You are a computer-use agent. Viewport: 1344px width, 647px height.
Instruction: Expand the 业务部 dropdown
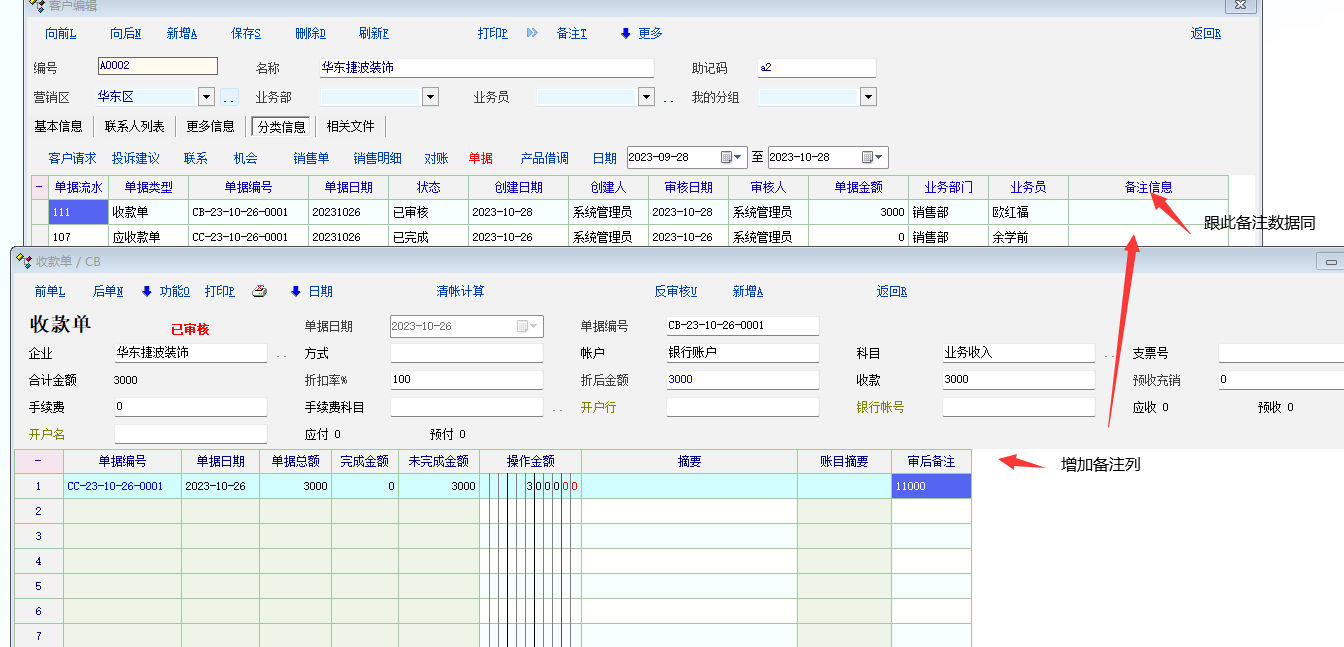click(x=430, y=97)
